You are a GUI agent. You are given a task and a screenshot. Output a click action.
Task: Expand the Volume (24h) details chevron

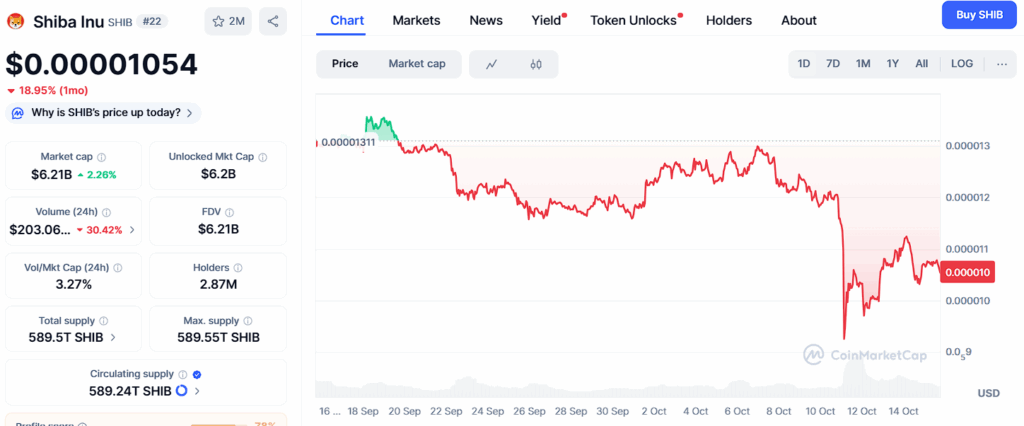pos(133,230)
